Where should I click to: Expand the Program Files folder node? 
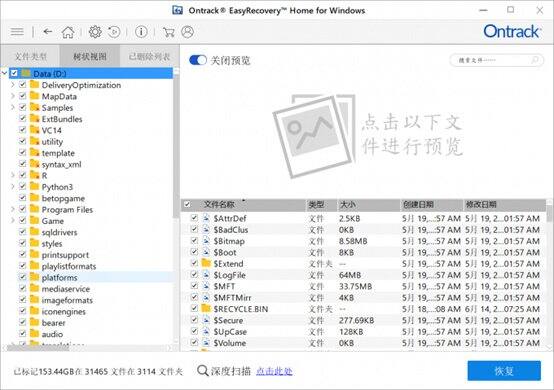(x=13, y=209)
